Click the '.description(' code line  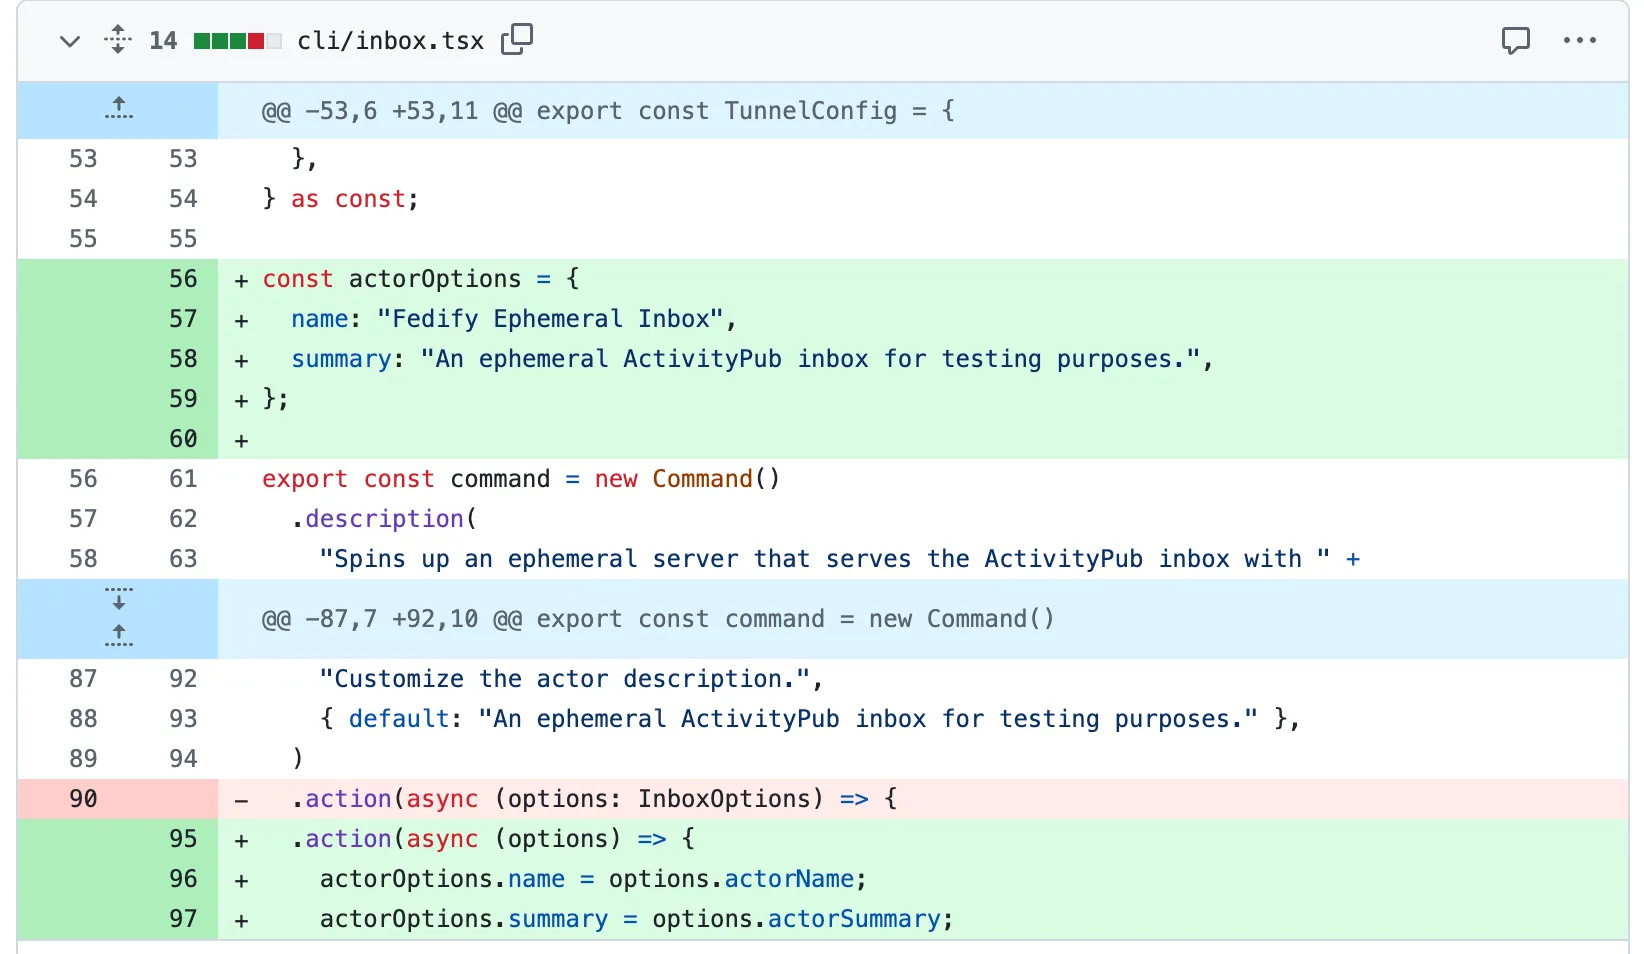[385, 519]
